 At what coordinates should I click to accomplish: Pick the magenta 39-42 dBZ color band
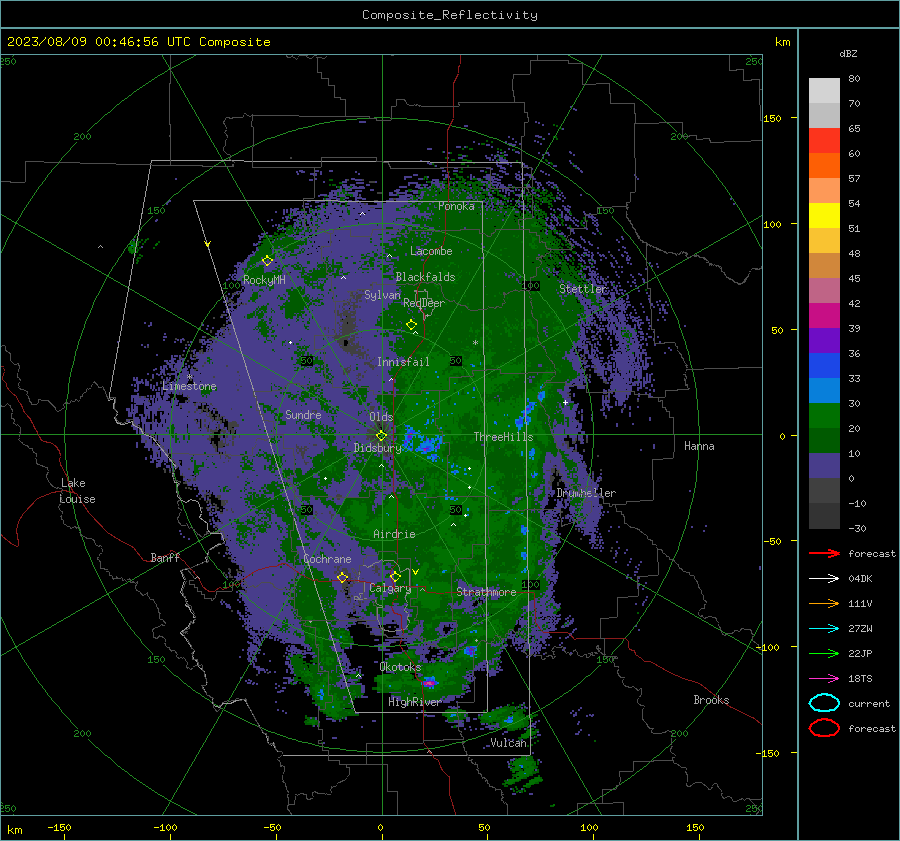(824, 316)
